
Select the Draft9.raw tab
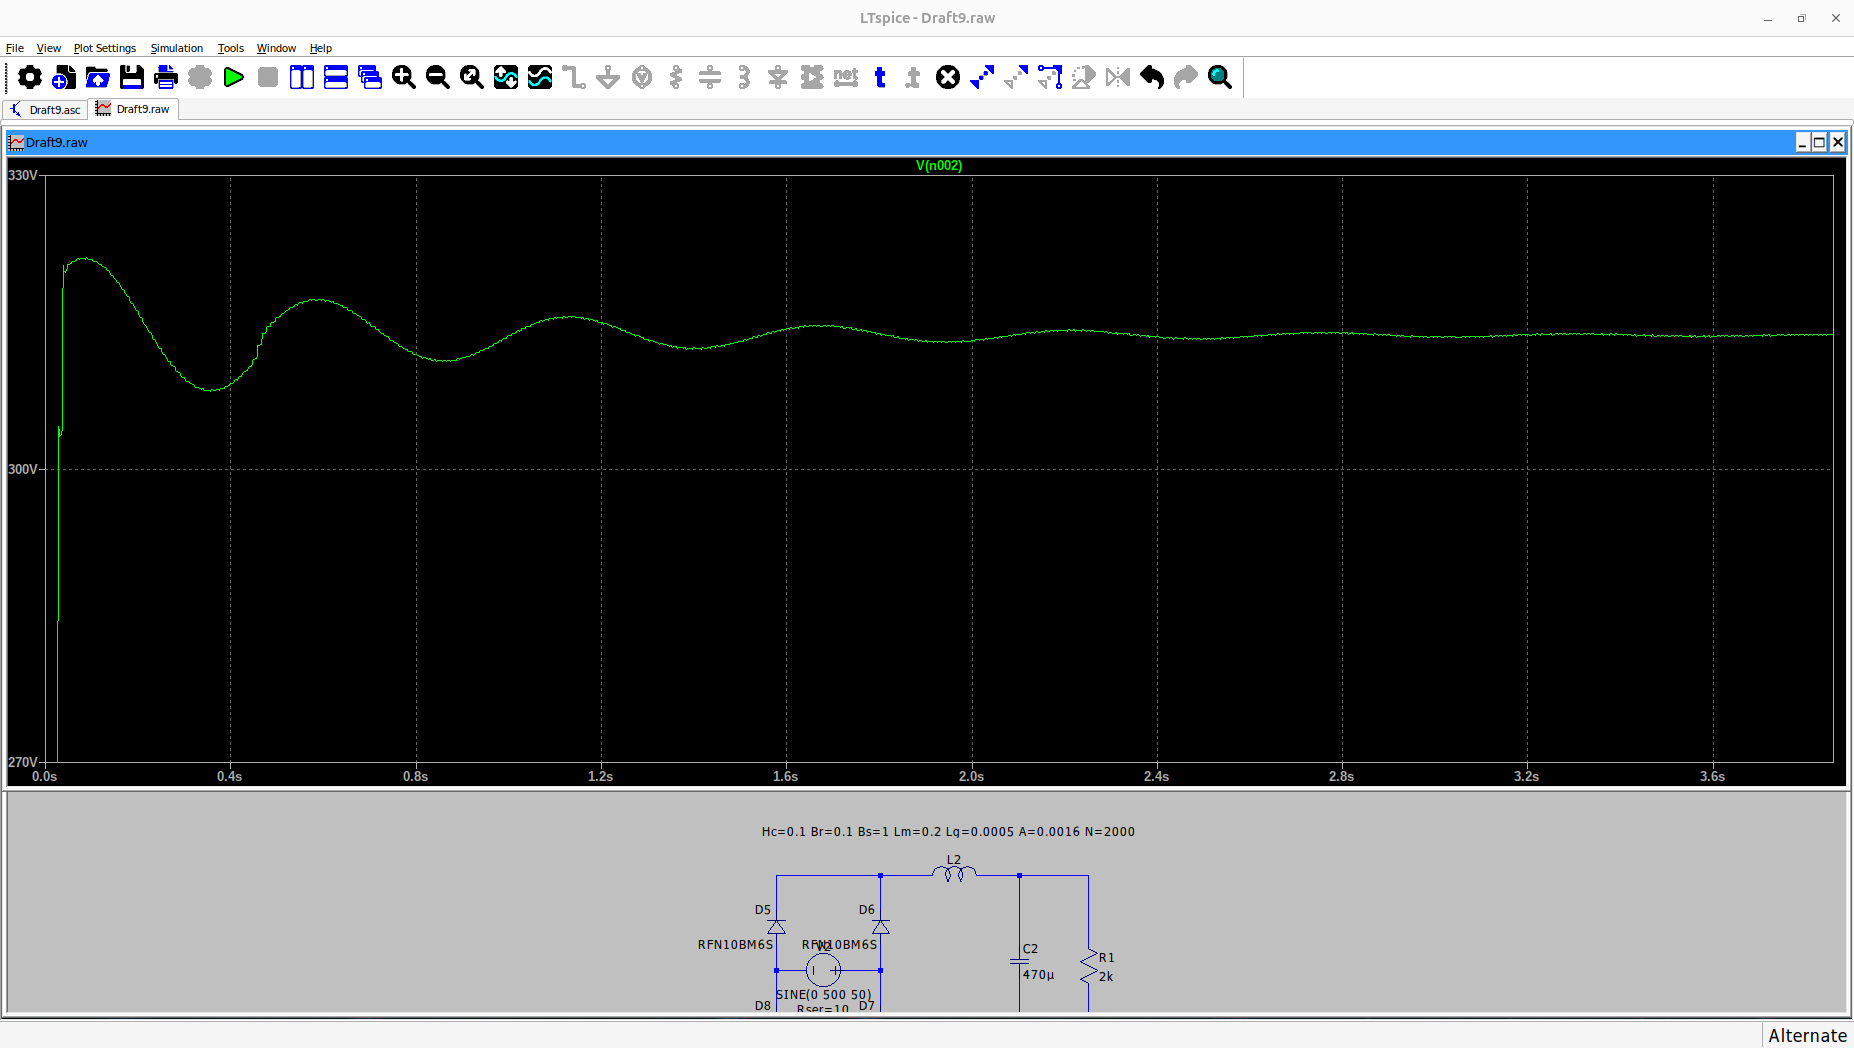(134, 109)
